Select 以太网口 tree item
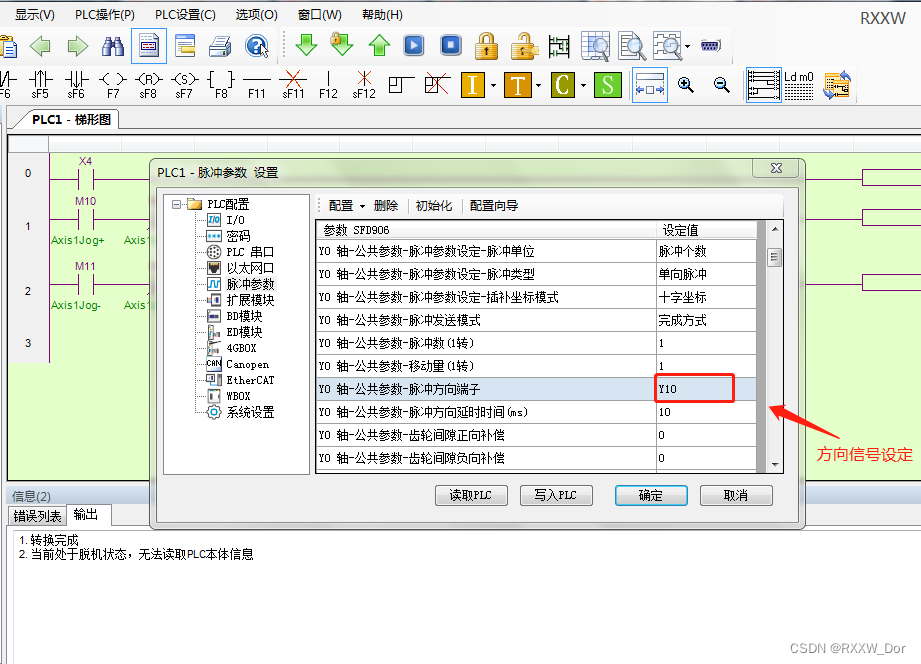Image resolution: width=921 pixels, height=664 pixels. [x=250, y=268]
